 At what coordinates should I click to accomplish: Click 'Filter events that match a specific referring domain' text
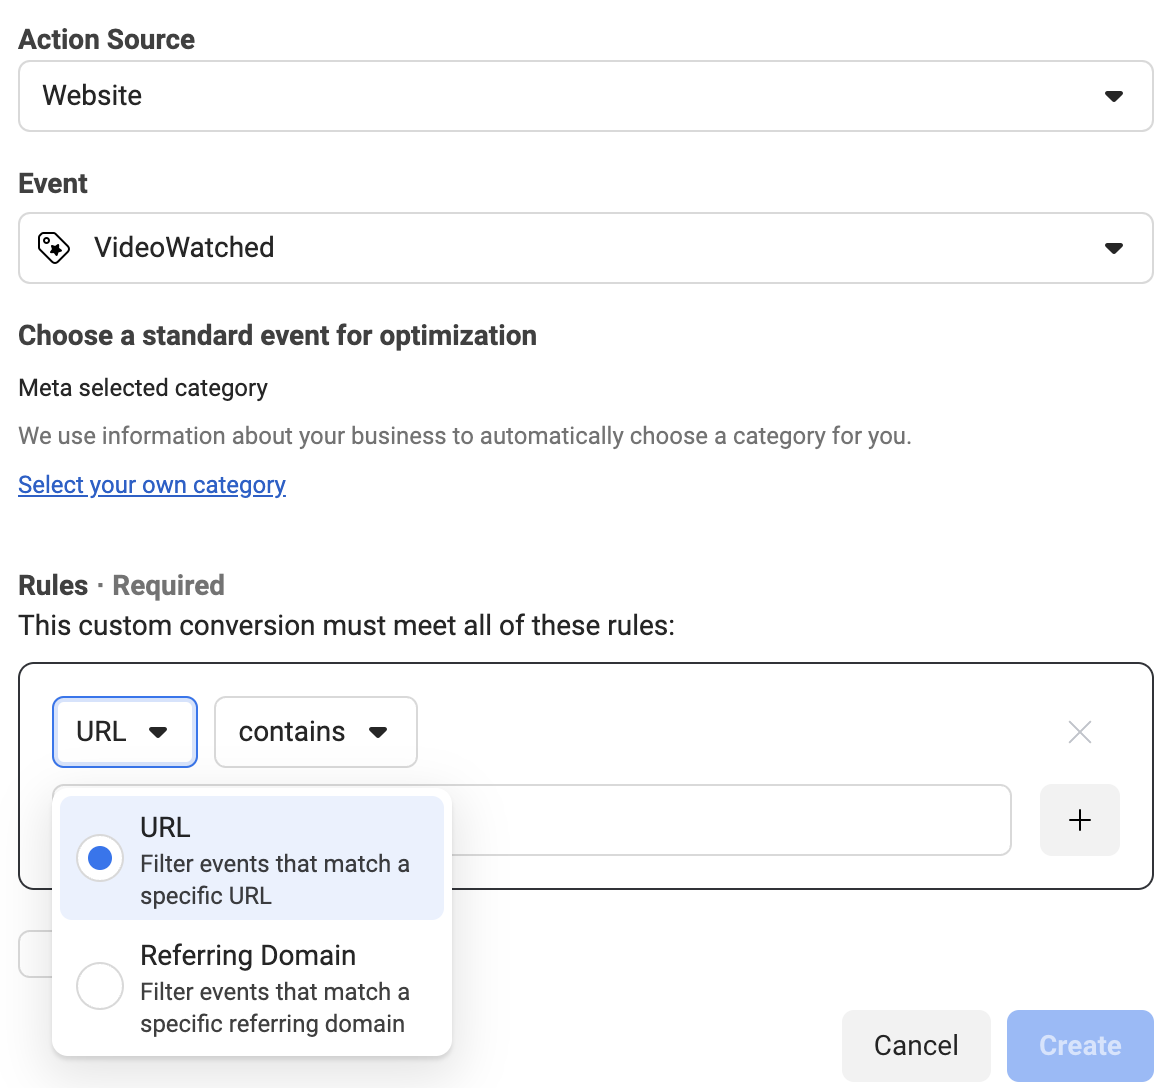click(x=275, y=1008)
